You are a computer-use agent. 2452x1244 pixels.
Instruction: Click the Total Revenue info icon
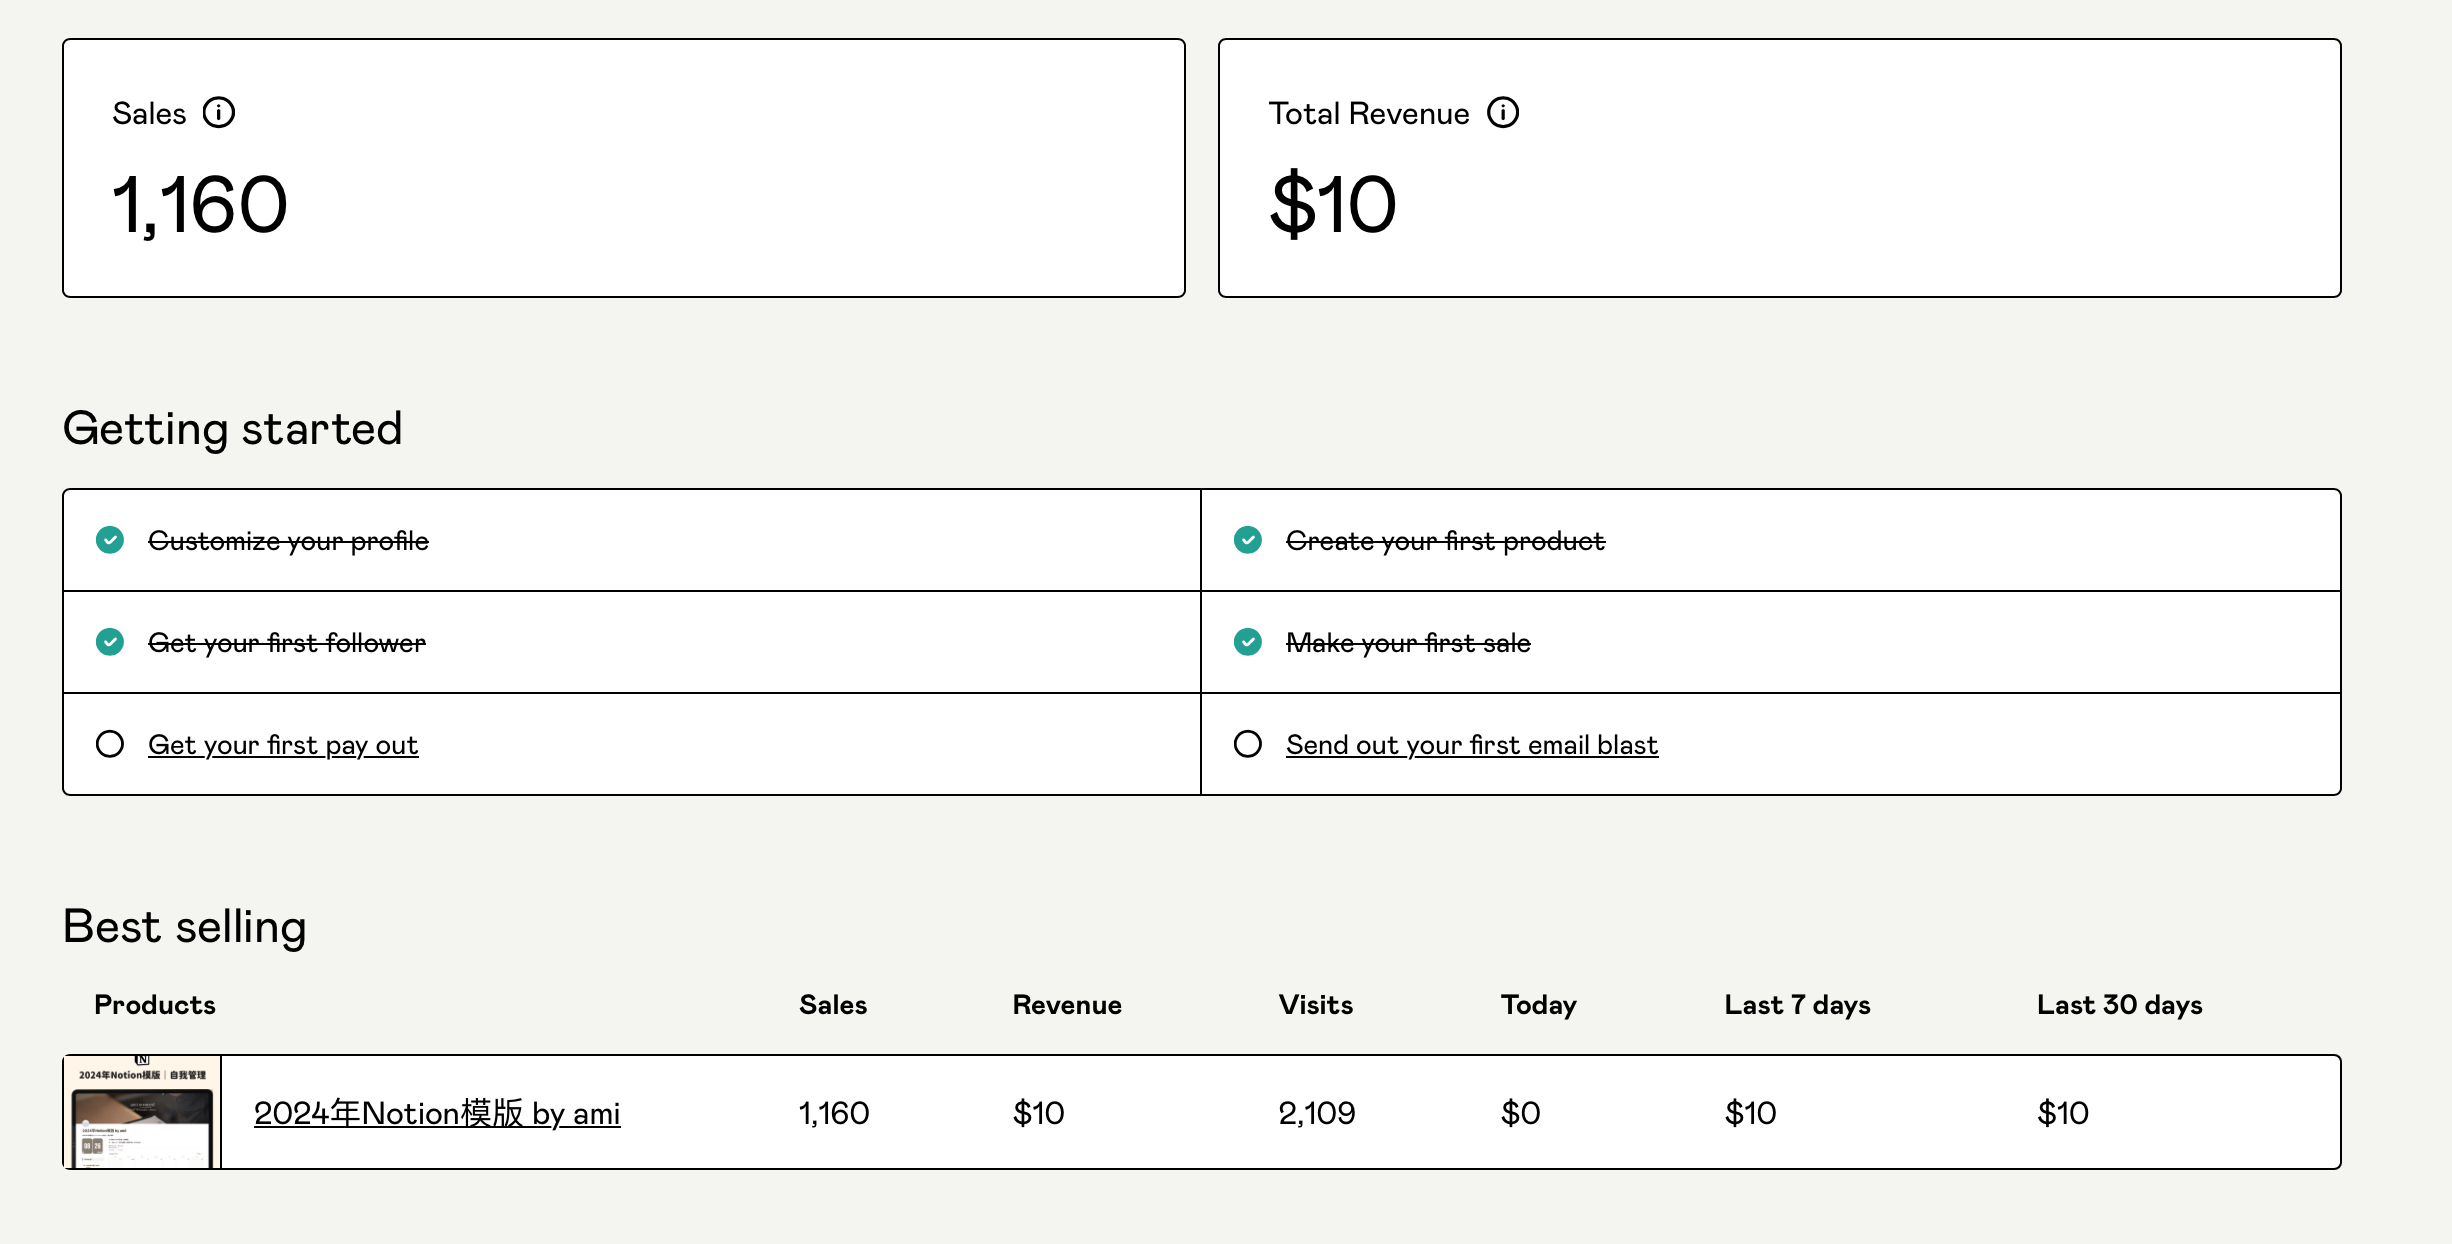(1502, 113)
